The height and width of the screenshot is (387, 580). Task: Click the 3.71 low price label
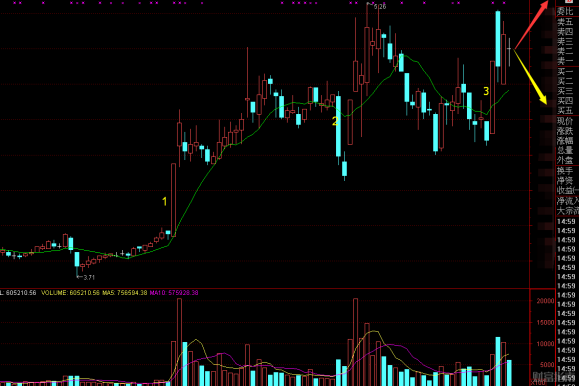tap(88, 277)
